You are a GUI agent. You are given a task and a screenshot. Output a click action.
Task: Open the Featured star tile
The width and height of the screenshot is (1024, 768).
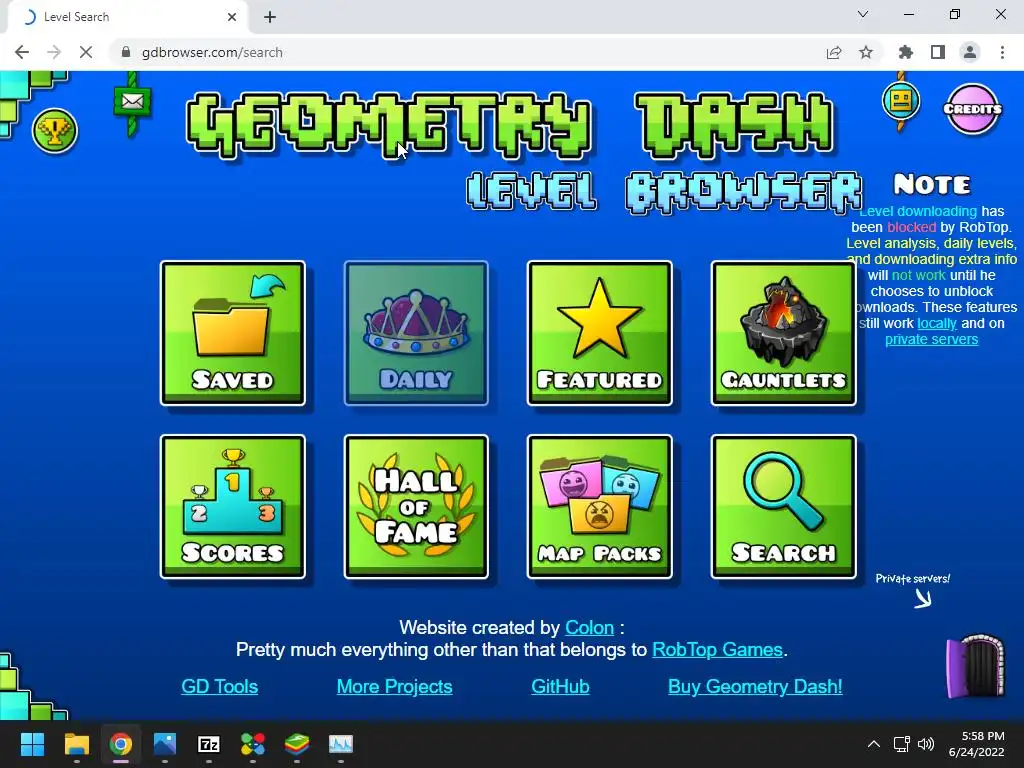tap(600, 333)
